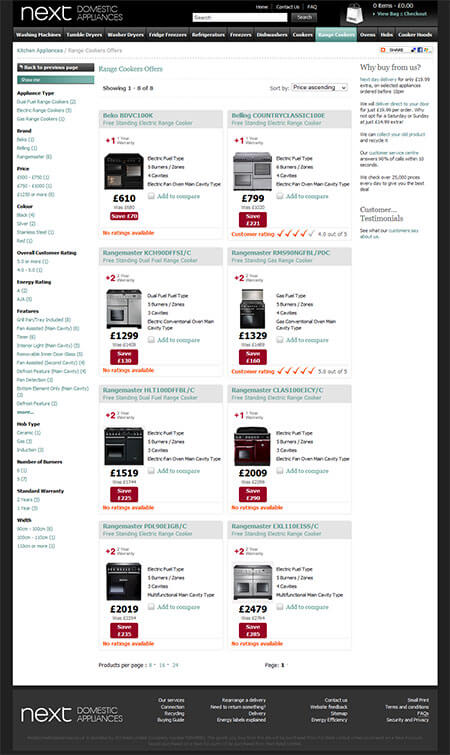Open Website feedback footer link
450x755 pixels.
pyautogui.click(x=329, y=707)
